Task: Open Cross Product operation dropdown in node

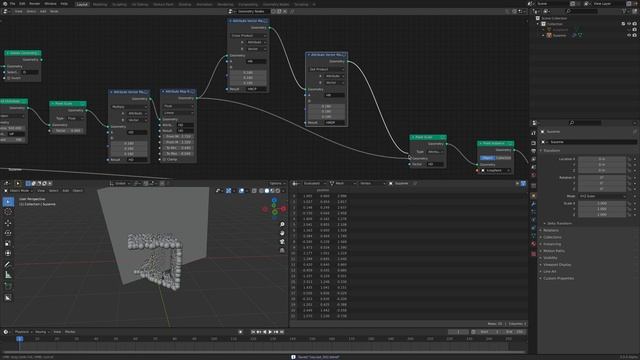Action: pos(249,36)
